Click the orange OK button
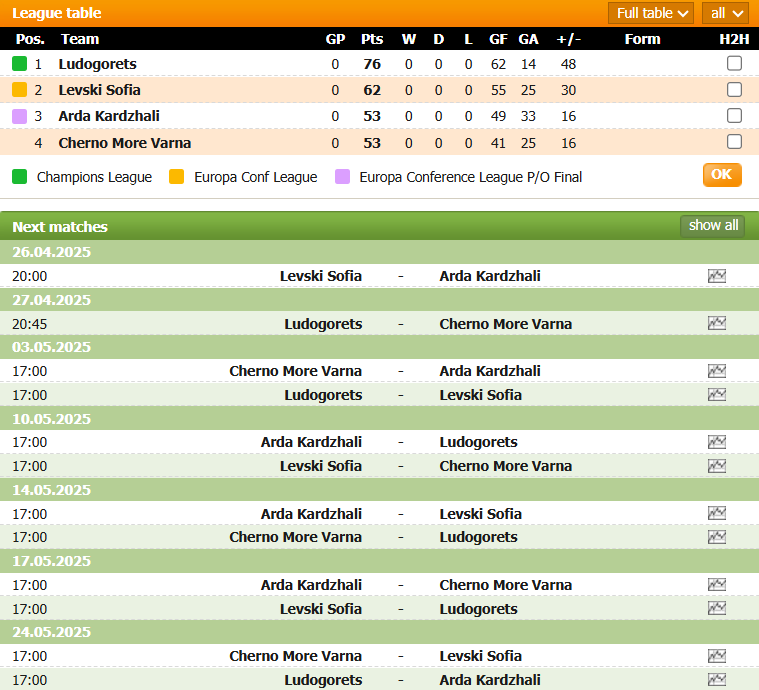The image size is (759, 690). [722, 174]
